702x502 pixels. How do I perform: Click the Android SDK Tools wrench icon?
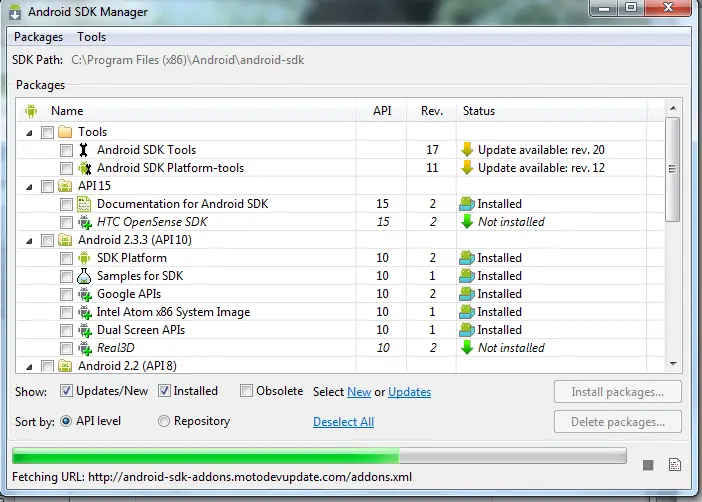pyautogui.click(x=84, y=150)
